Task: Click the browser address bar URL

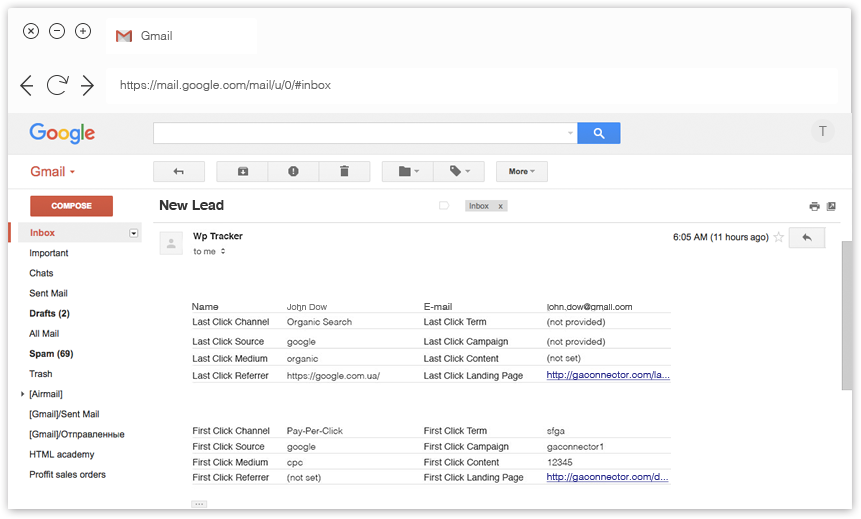Action: pos(225,85)
